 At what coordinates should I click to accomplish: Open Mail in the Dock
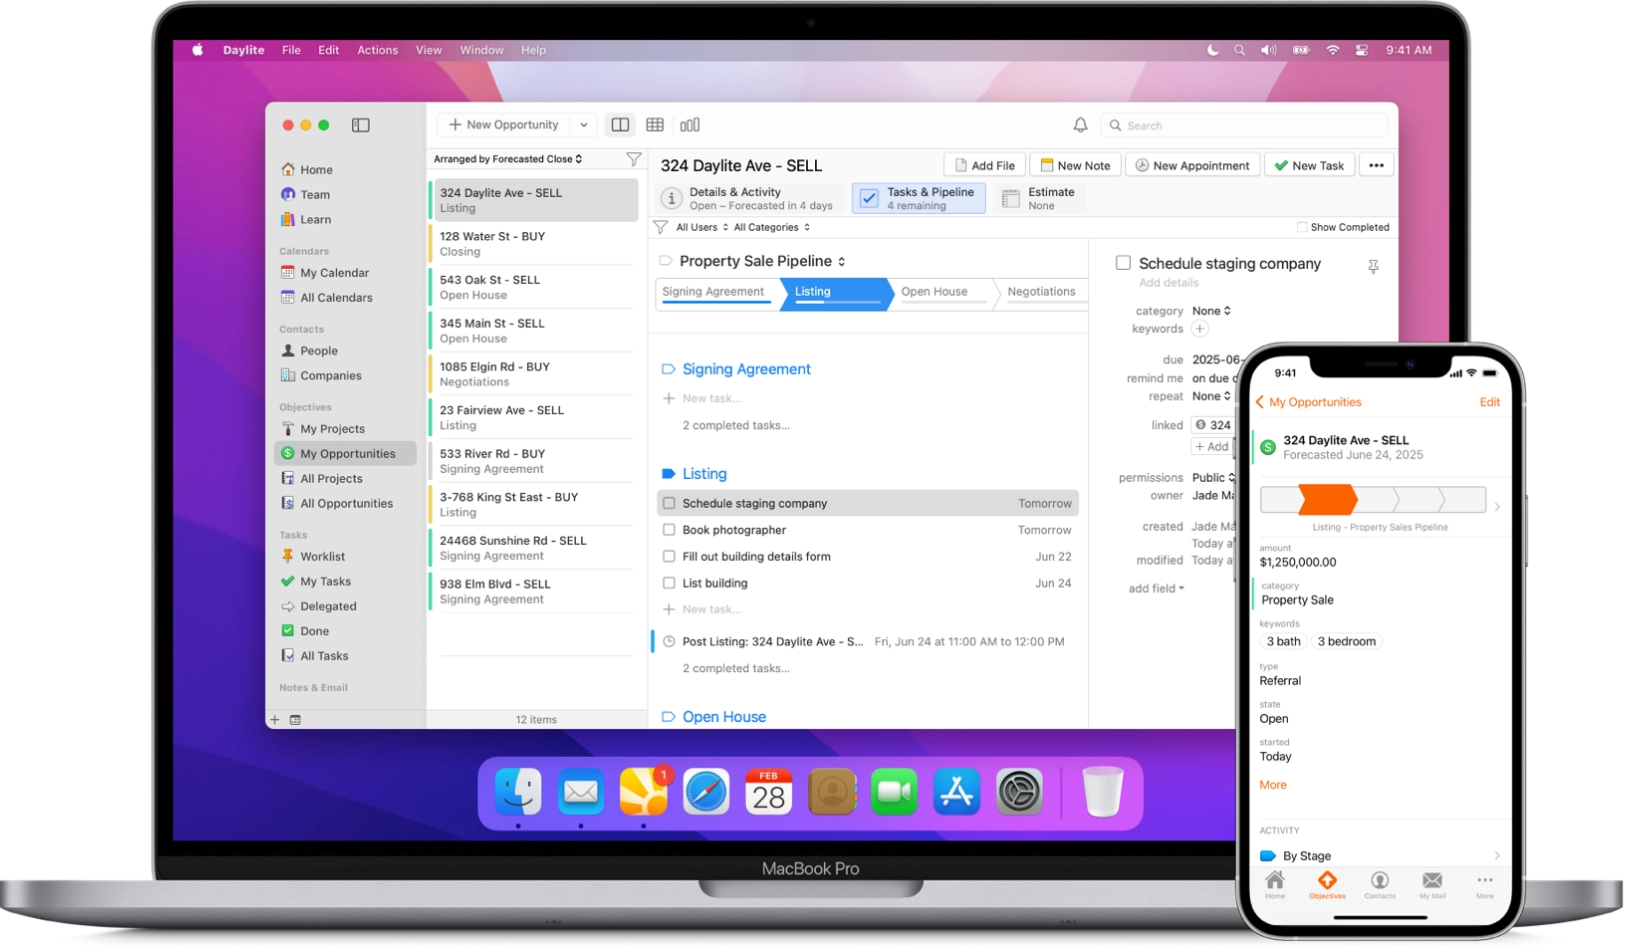[581, 792]
